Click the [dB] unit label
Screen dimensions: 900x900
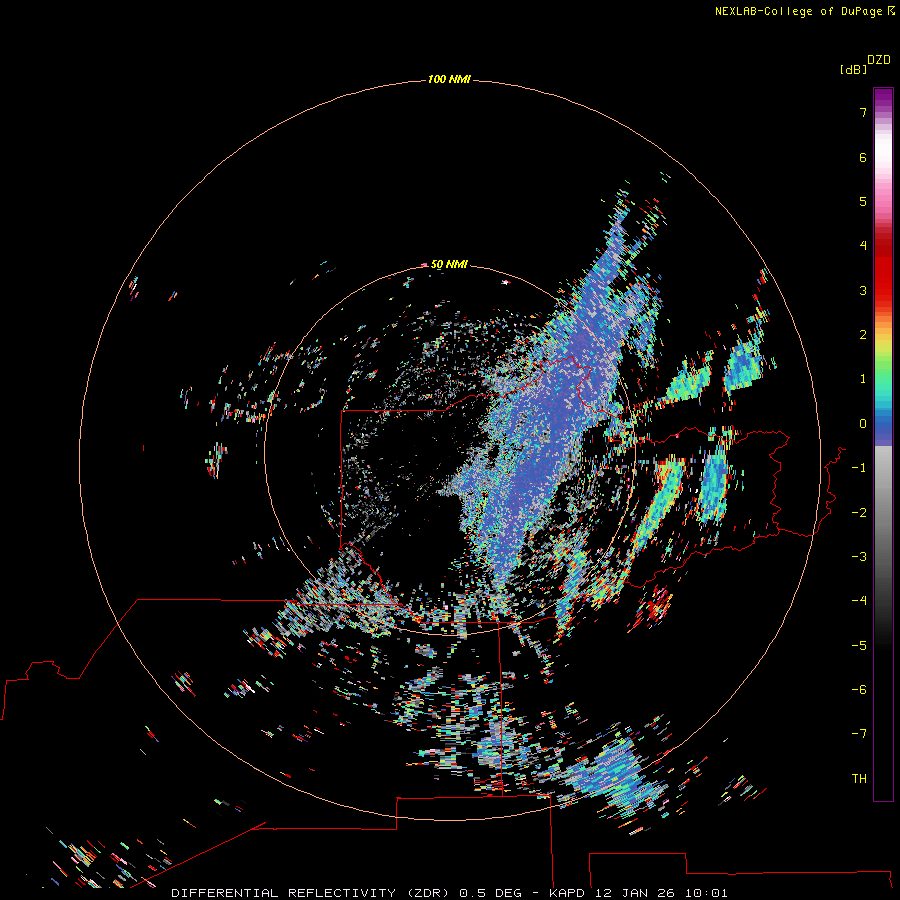[x=853, y=69]
